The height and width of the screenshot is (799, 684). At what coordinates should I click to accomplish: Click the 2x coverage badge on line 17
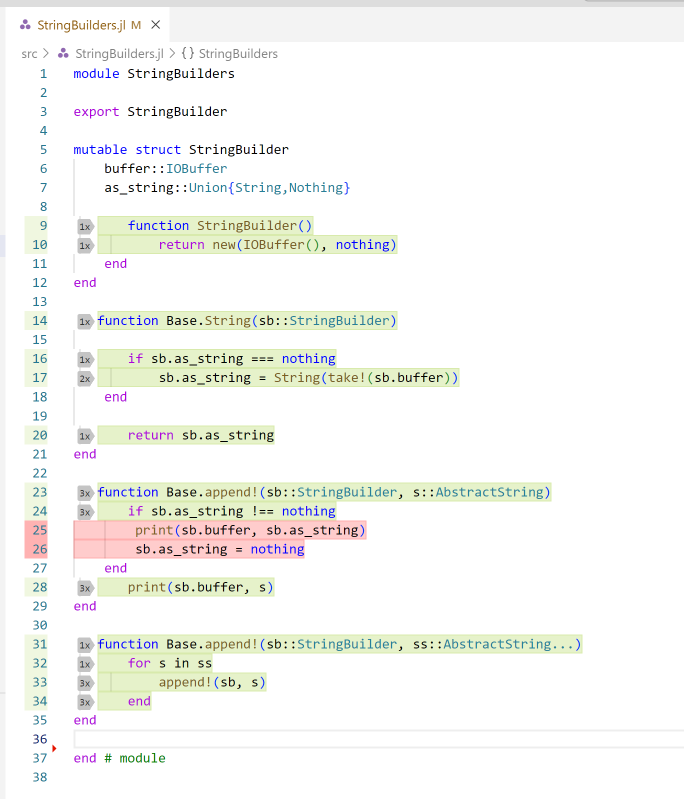click(x=85, y=378)
